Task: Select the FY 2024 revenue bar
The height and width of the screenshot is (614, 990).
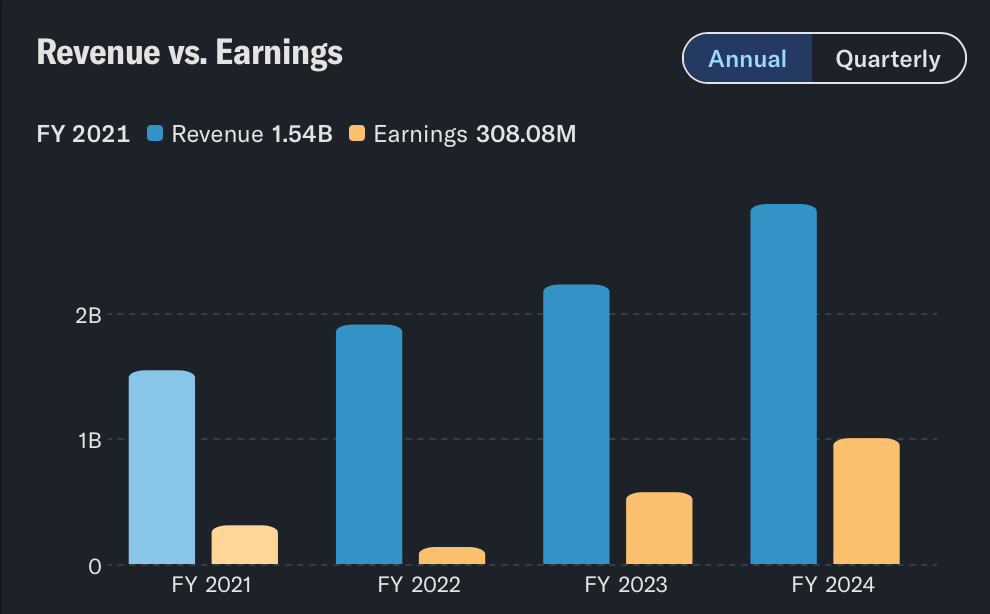Action: [x=783, y=384]
